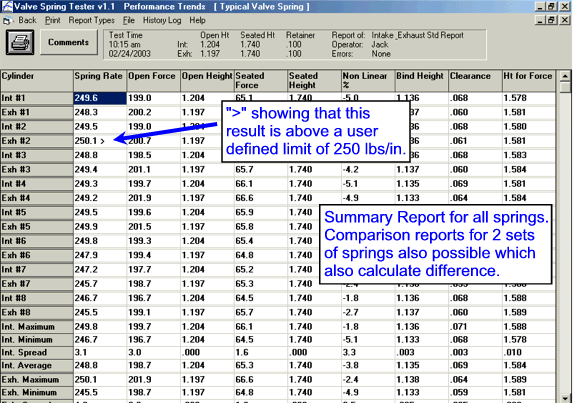Click the 197.7 Open Force cell of Int #7

154,270
